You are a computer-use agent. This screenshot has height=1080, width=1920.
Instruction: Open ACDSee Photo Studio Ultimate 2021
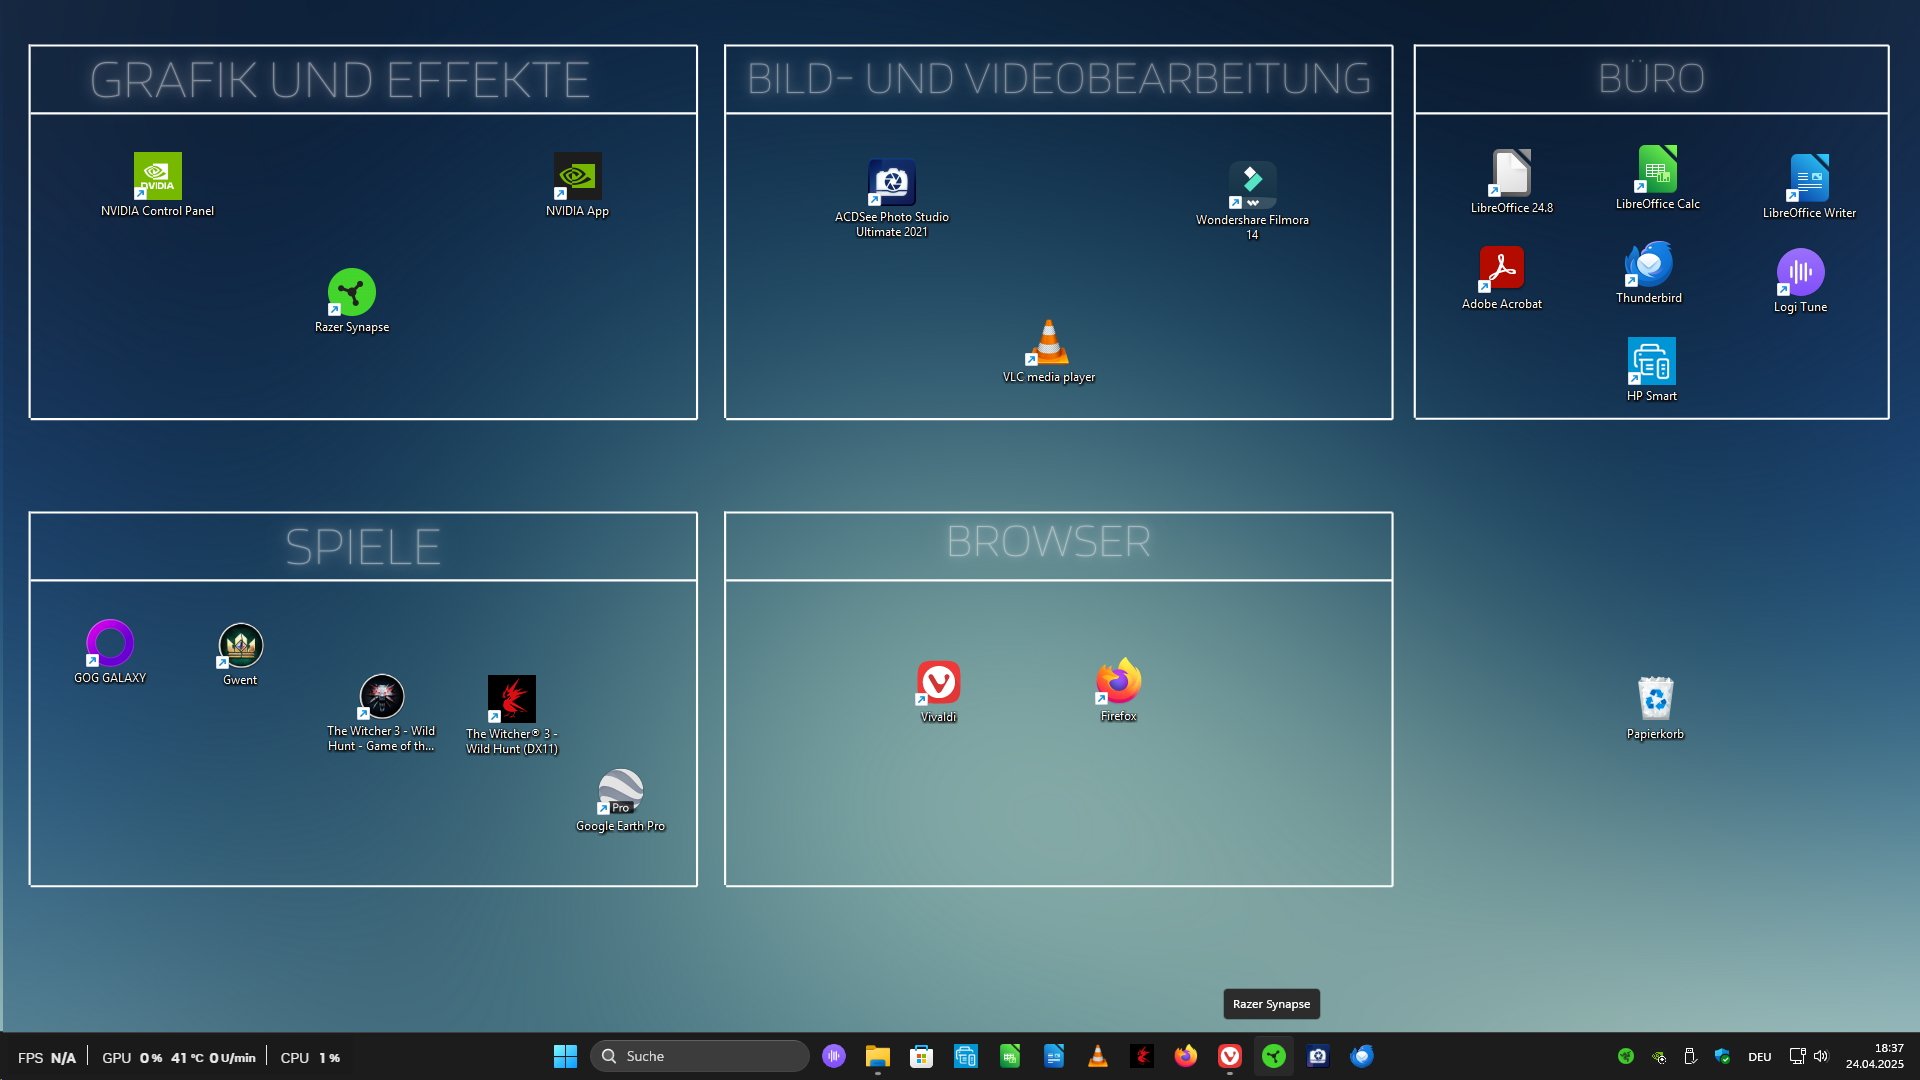tap(891, 183)
